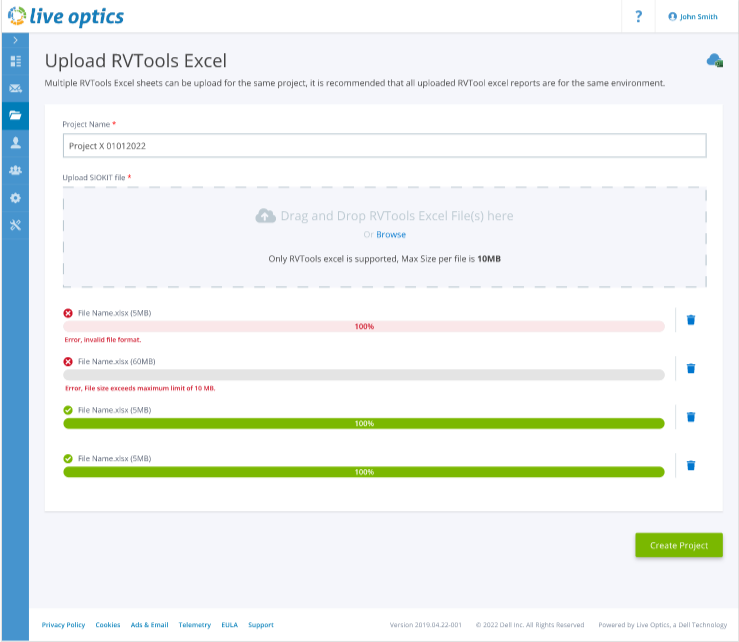Delete the 60MB file exceeding size limit
The image size is (739, 642).
pos(691,368)
